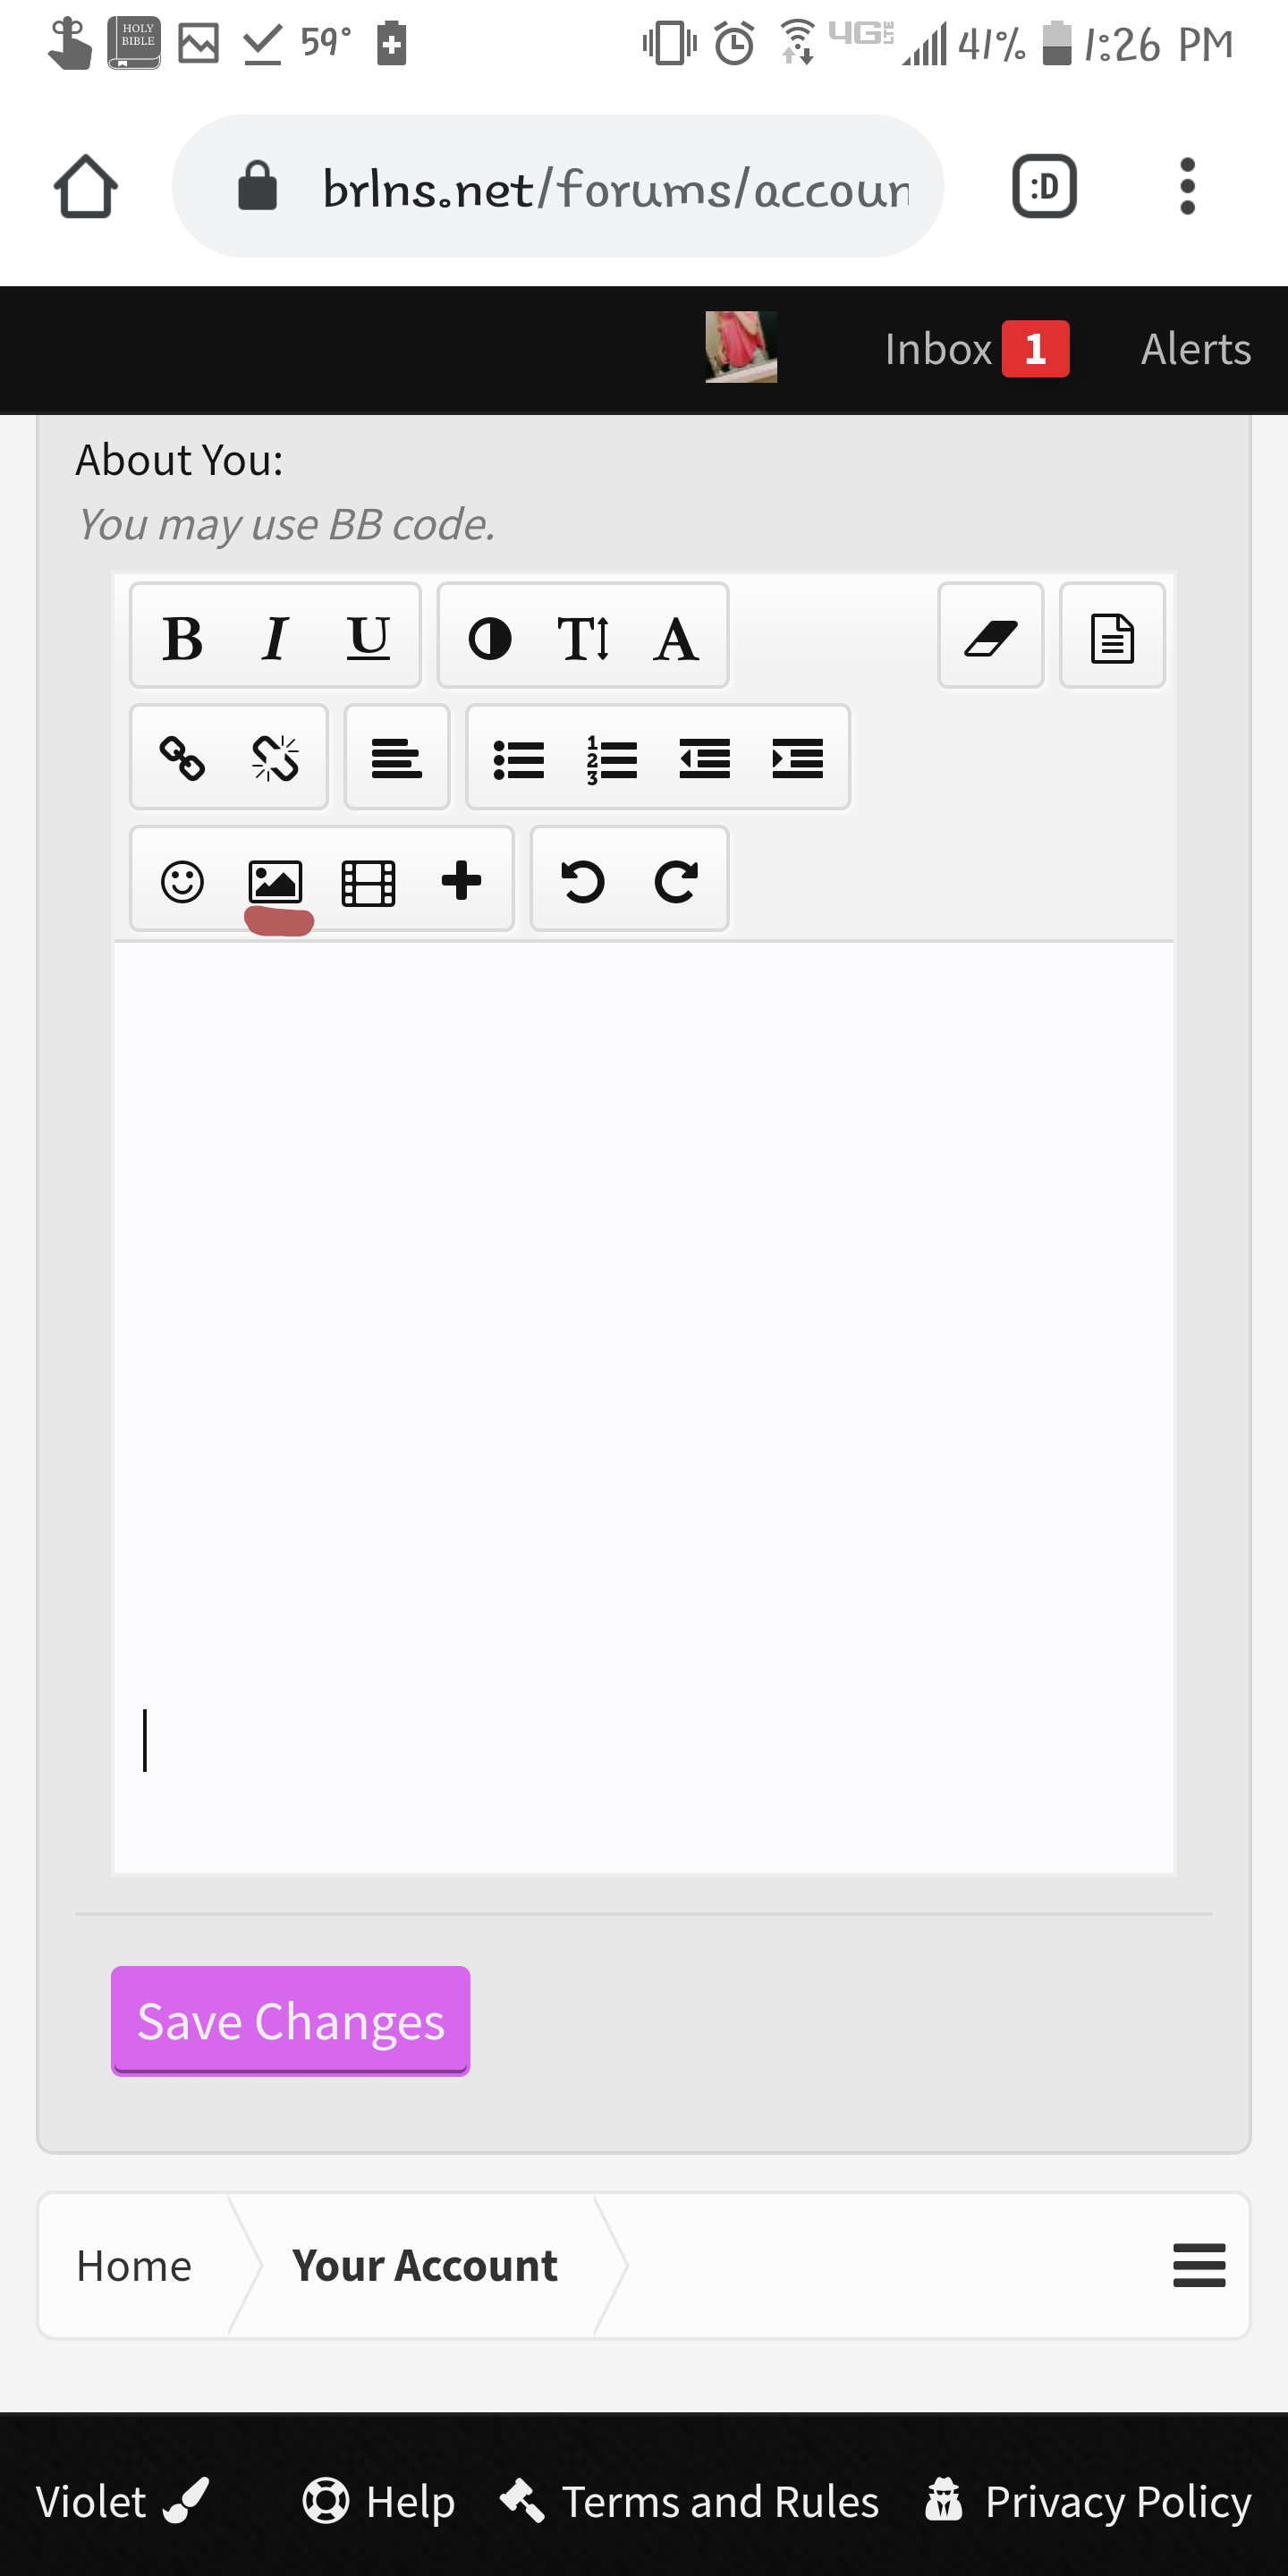
Task: Open the font size tool
Action: point(583,638)
